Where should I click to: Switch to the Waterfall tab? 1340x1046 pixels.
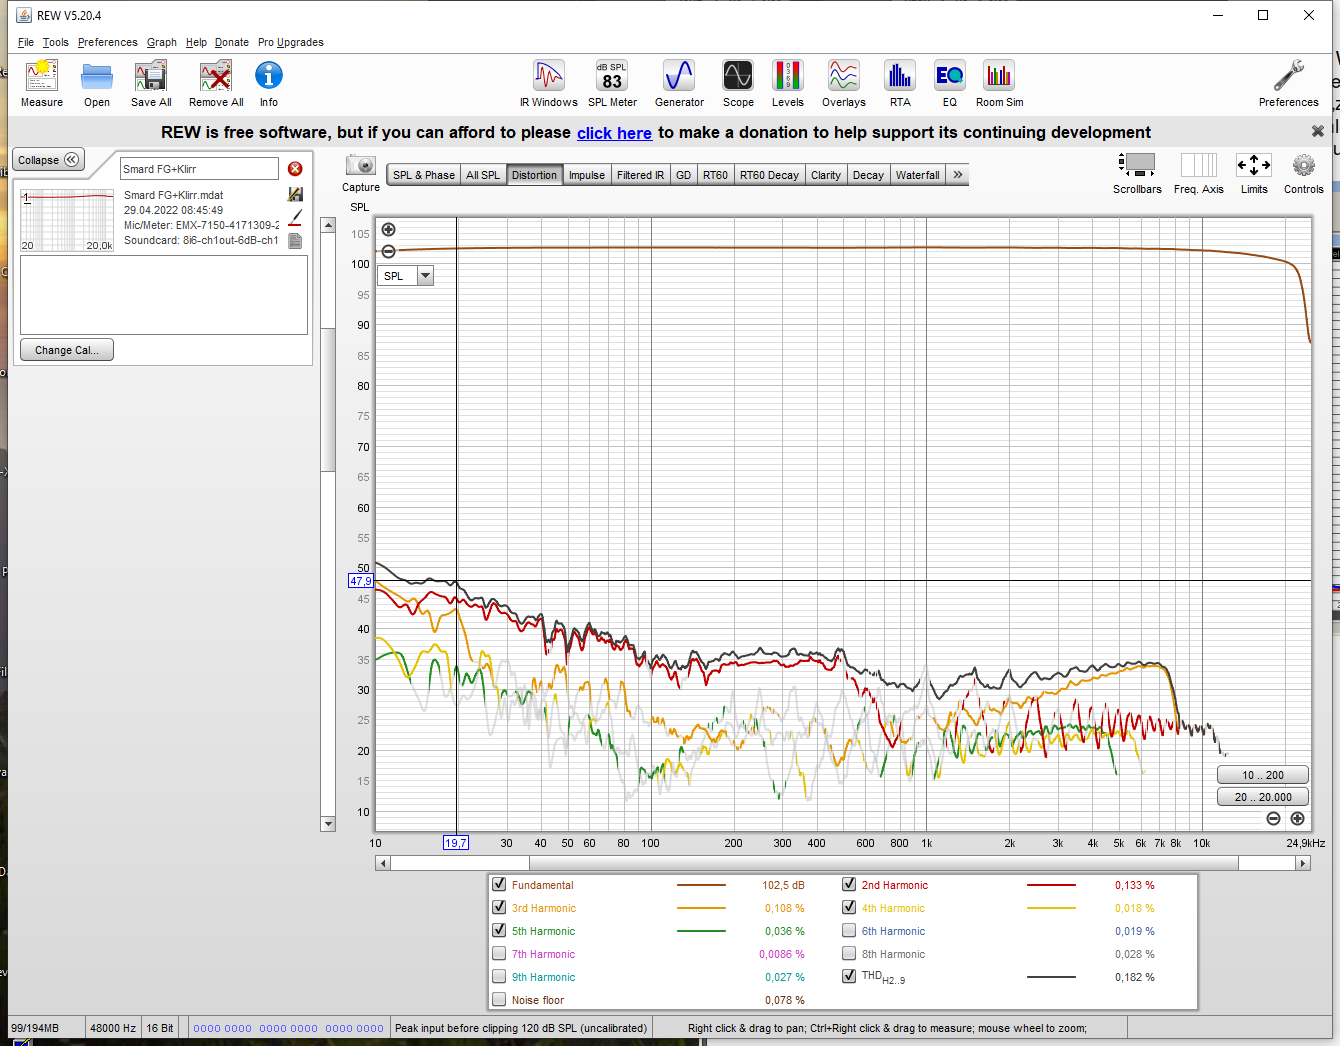click(917, 175)
